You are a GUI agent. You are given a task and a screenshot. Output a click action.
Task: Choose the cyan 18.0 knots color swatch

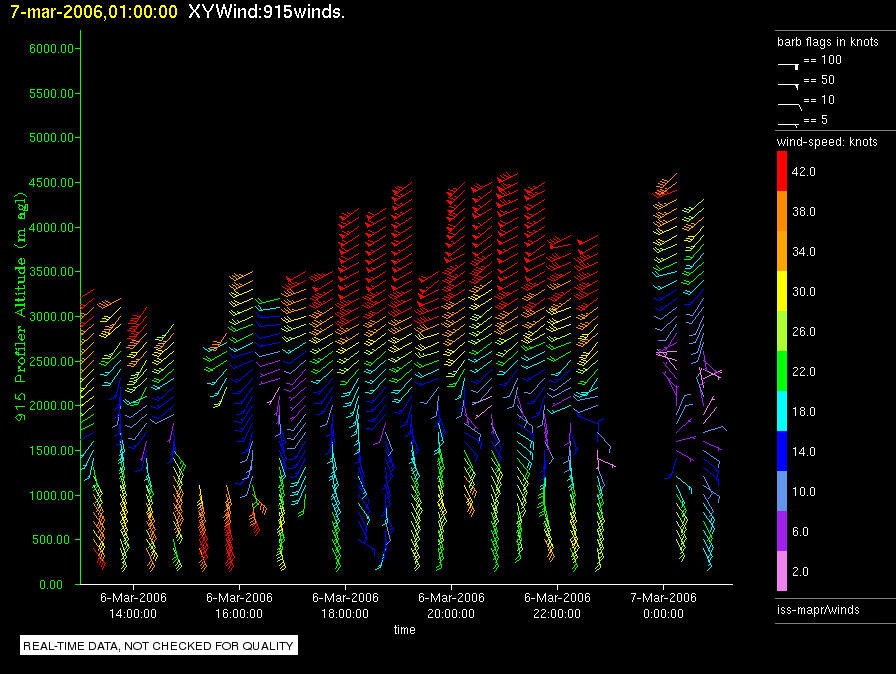click(782, 412)
